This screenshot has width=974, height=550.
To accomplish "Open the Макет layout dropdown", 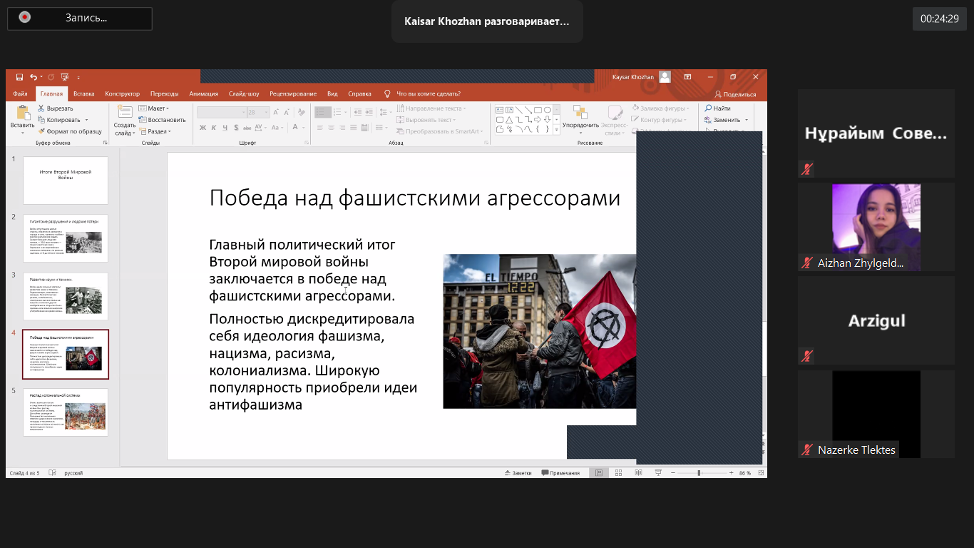I will (x=154, y=108).
